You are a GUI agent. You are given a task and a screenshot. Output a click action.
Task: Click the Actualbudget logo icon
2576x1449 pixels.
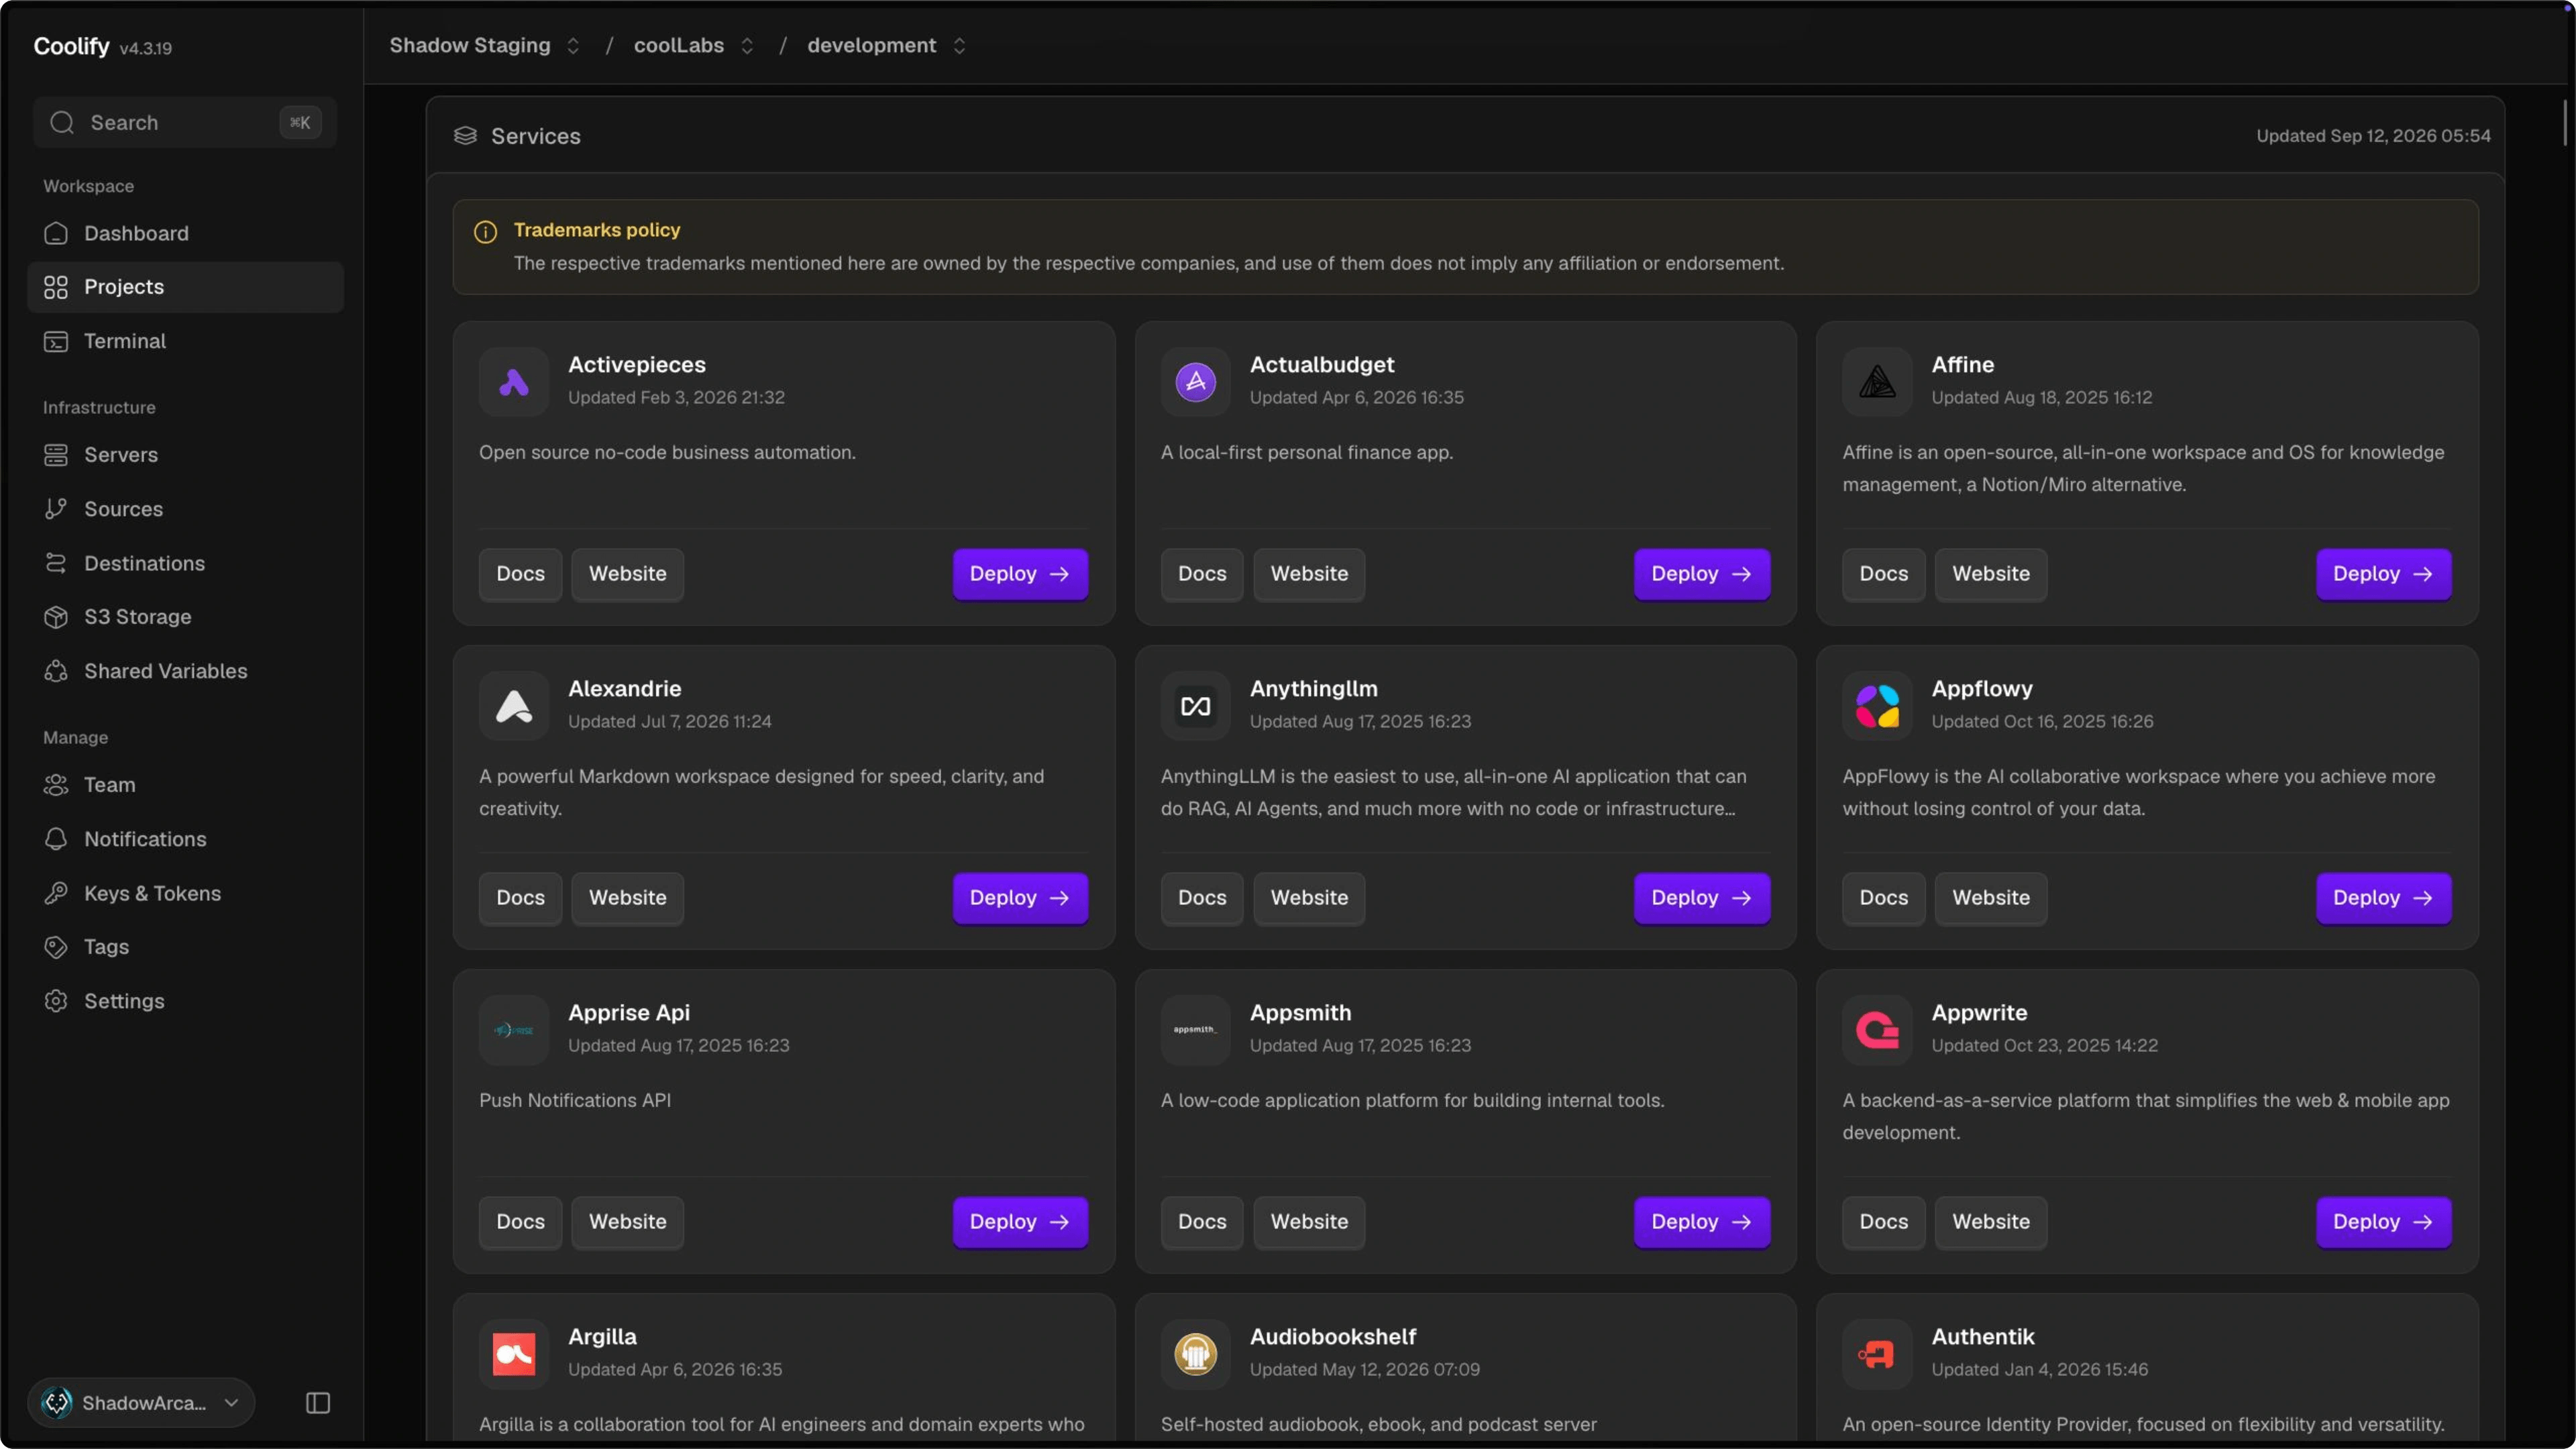click(1195, 382)
